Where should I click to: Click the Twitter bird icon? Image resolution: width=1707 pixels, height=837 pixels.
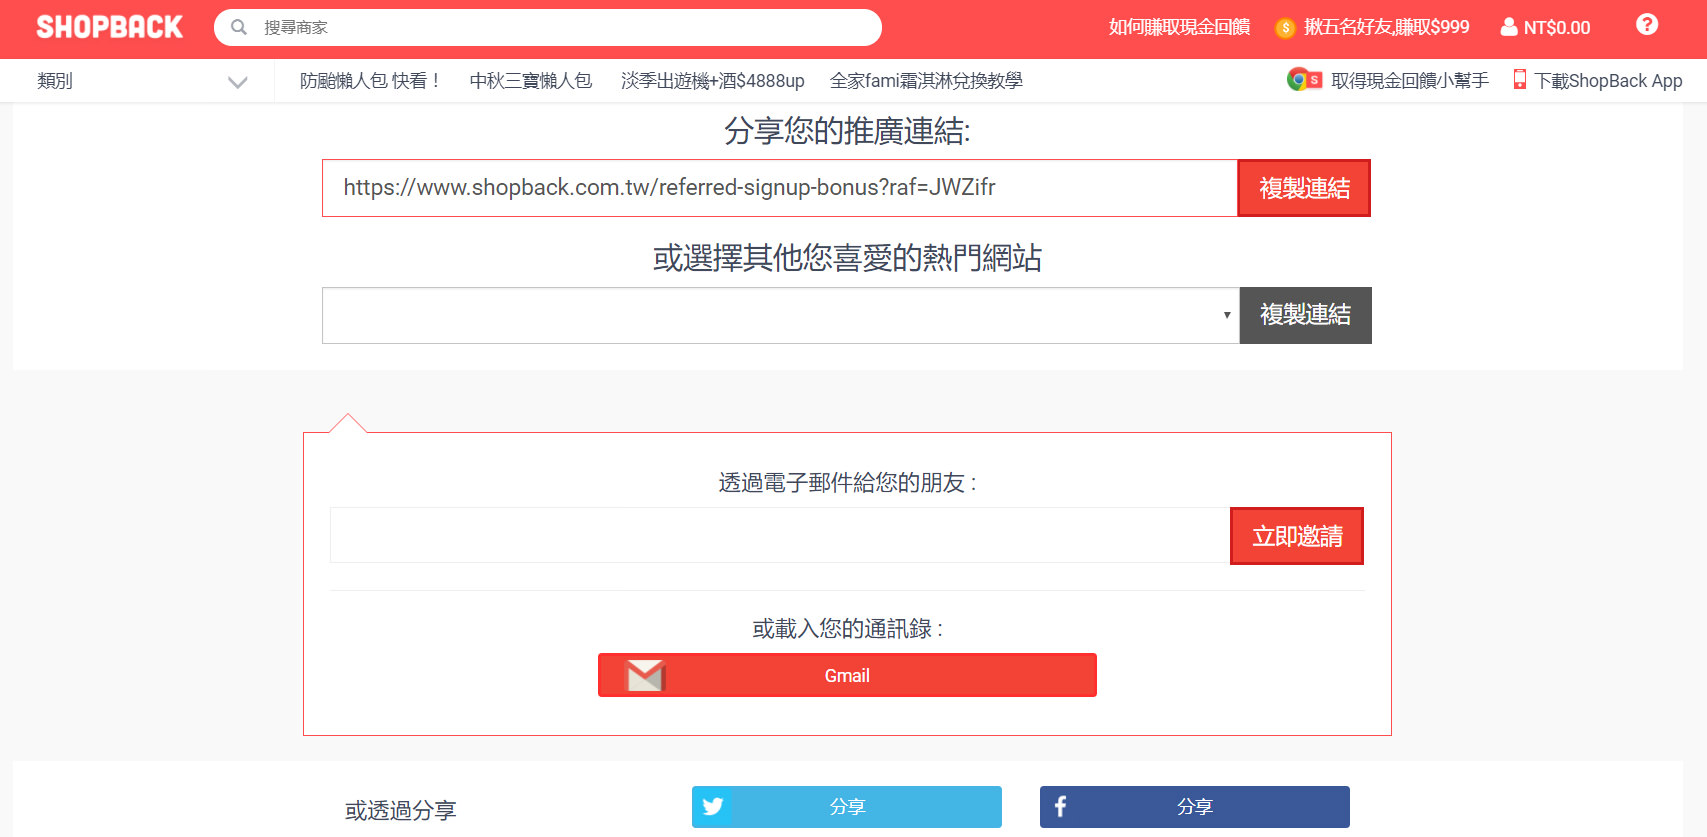coord(713,806)
